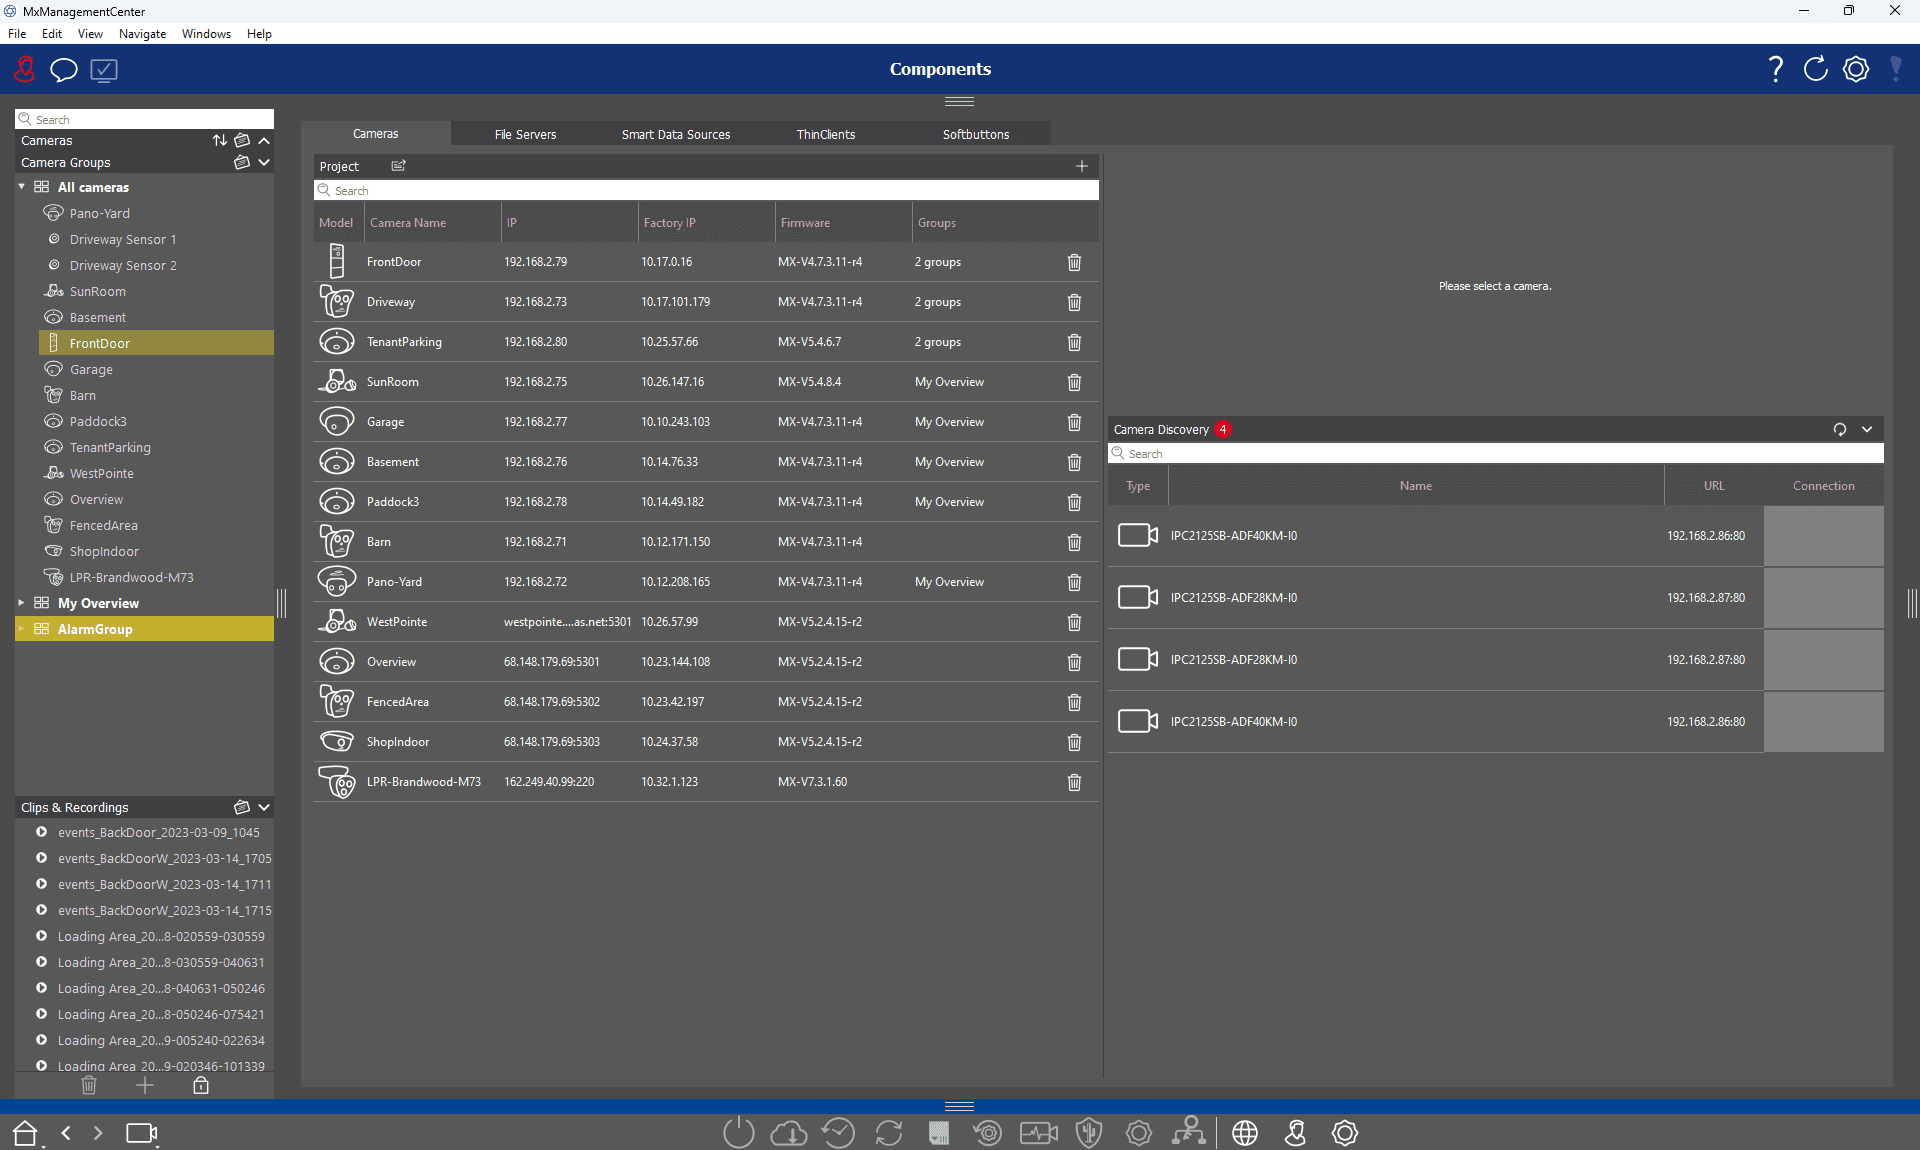Click the red user account icon
1920x1150 pixels.
24,69
